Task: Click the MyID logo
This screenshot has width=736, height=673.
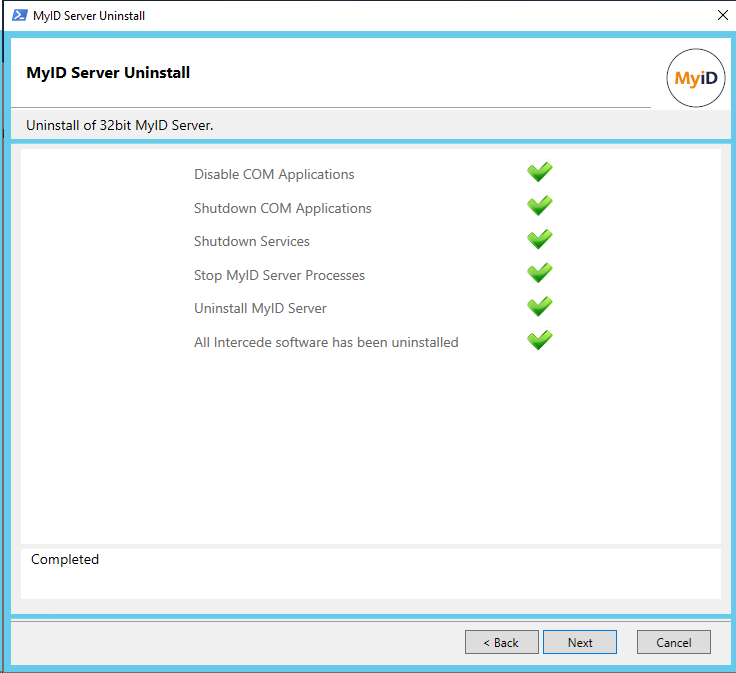Action: (x=696, y=78)
